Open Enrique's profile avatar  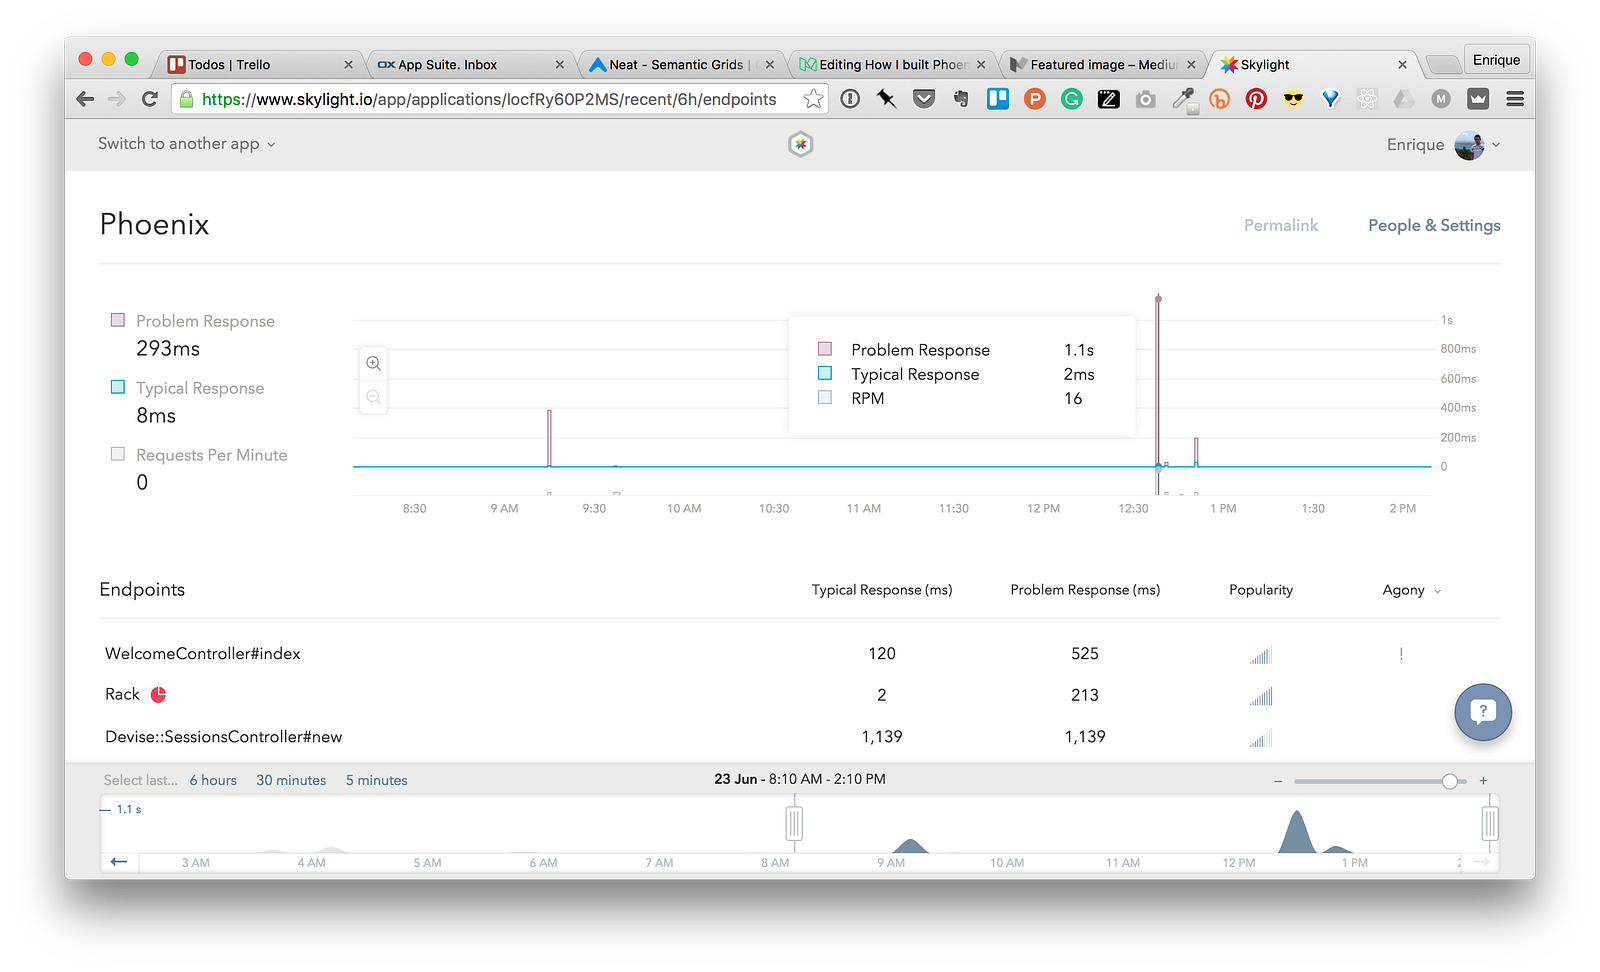1469,145
